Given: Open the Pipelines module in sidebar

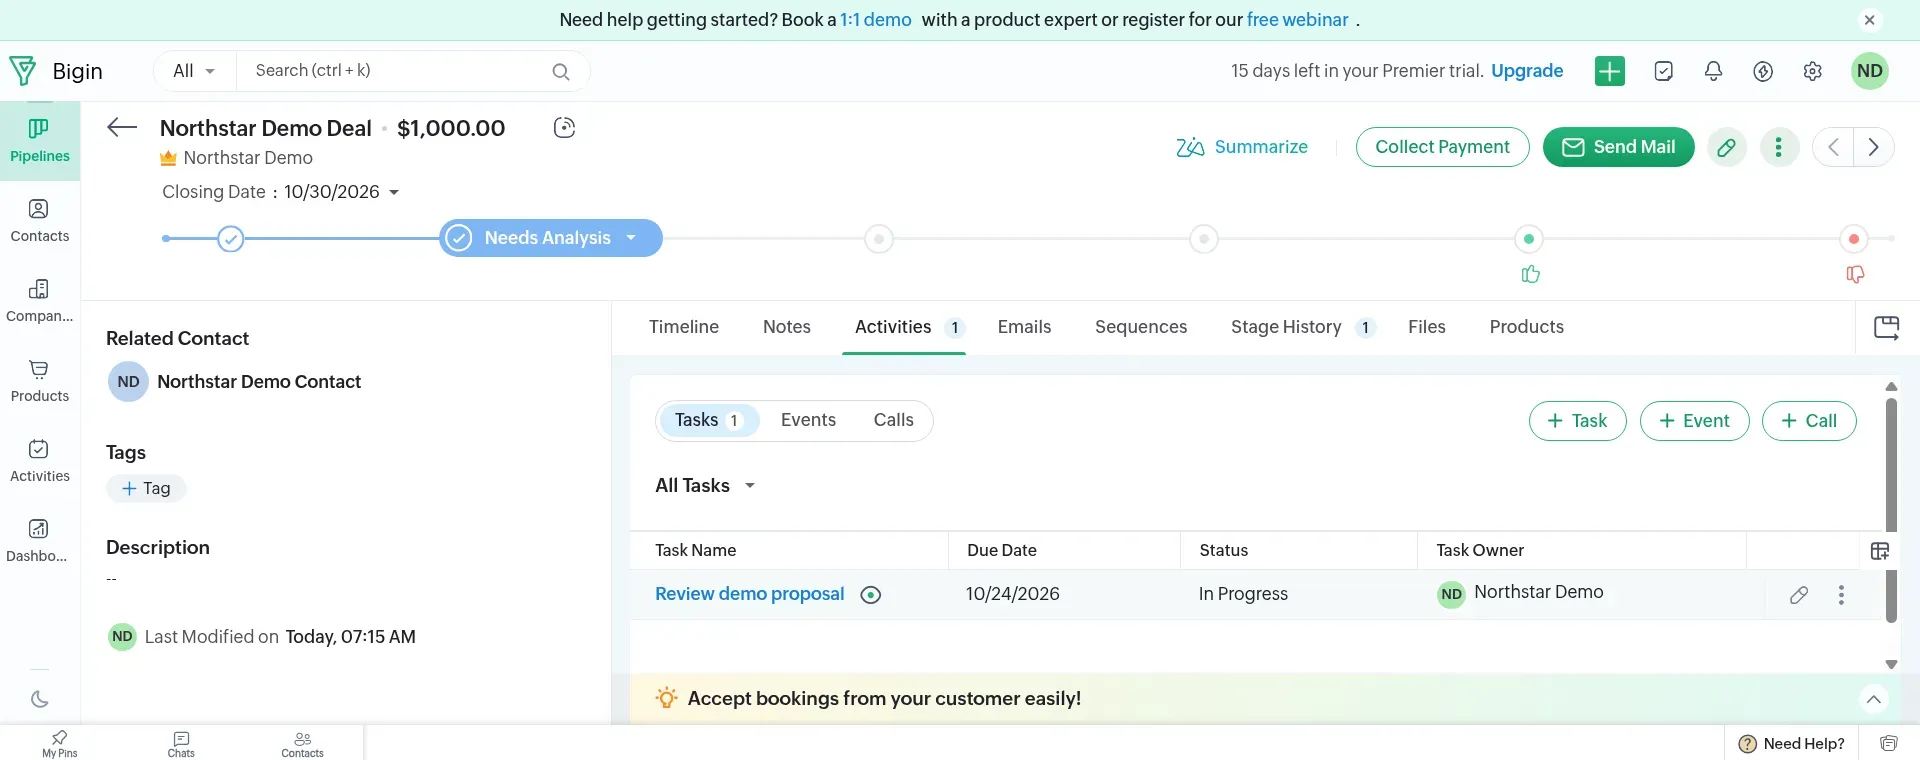Looking at the screenshot, I should point(40,140).
